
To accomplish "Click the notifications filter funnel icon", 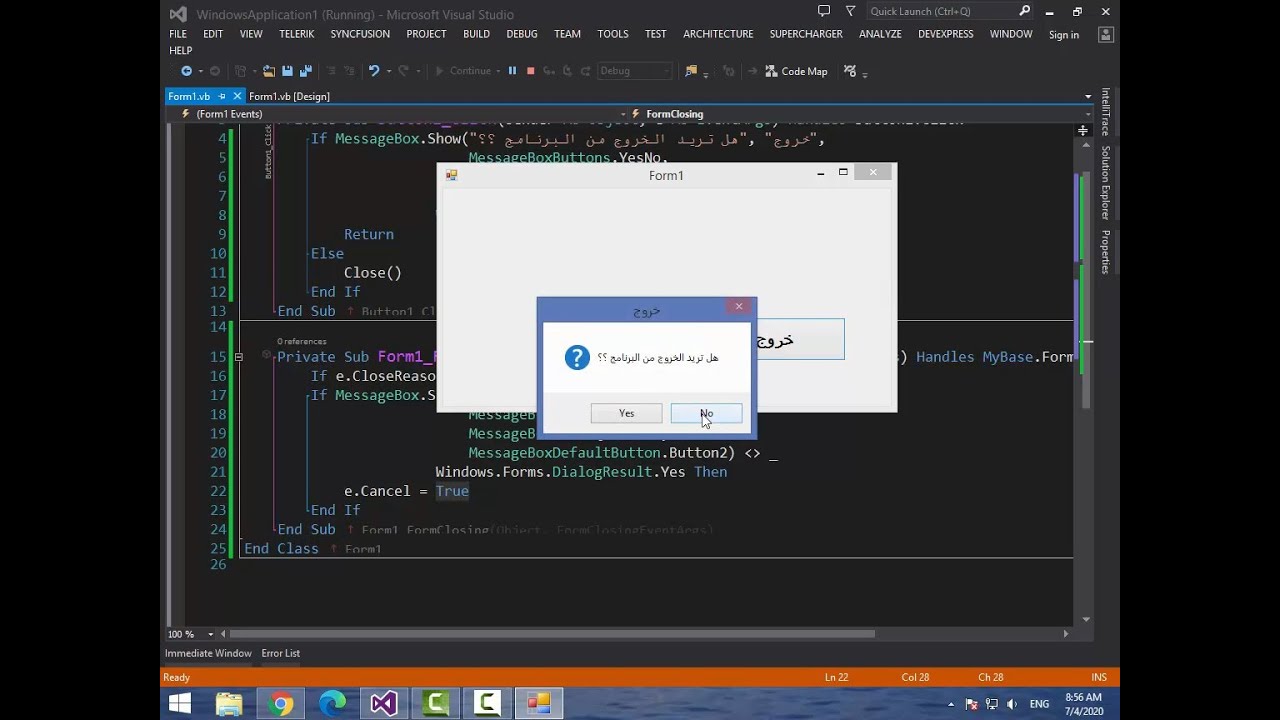I will pos(850,11).
